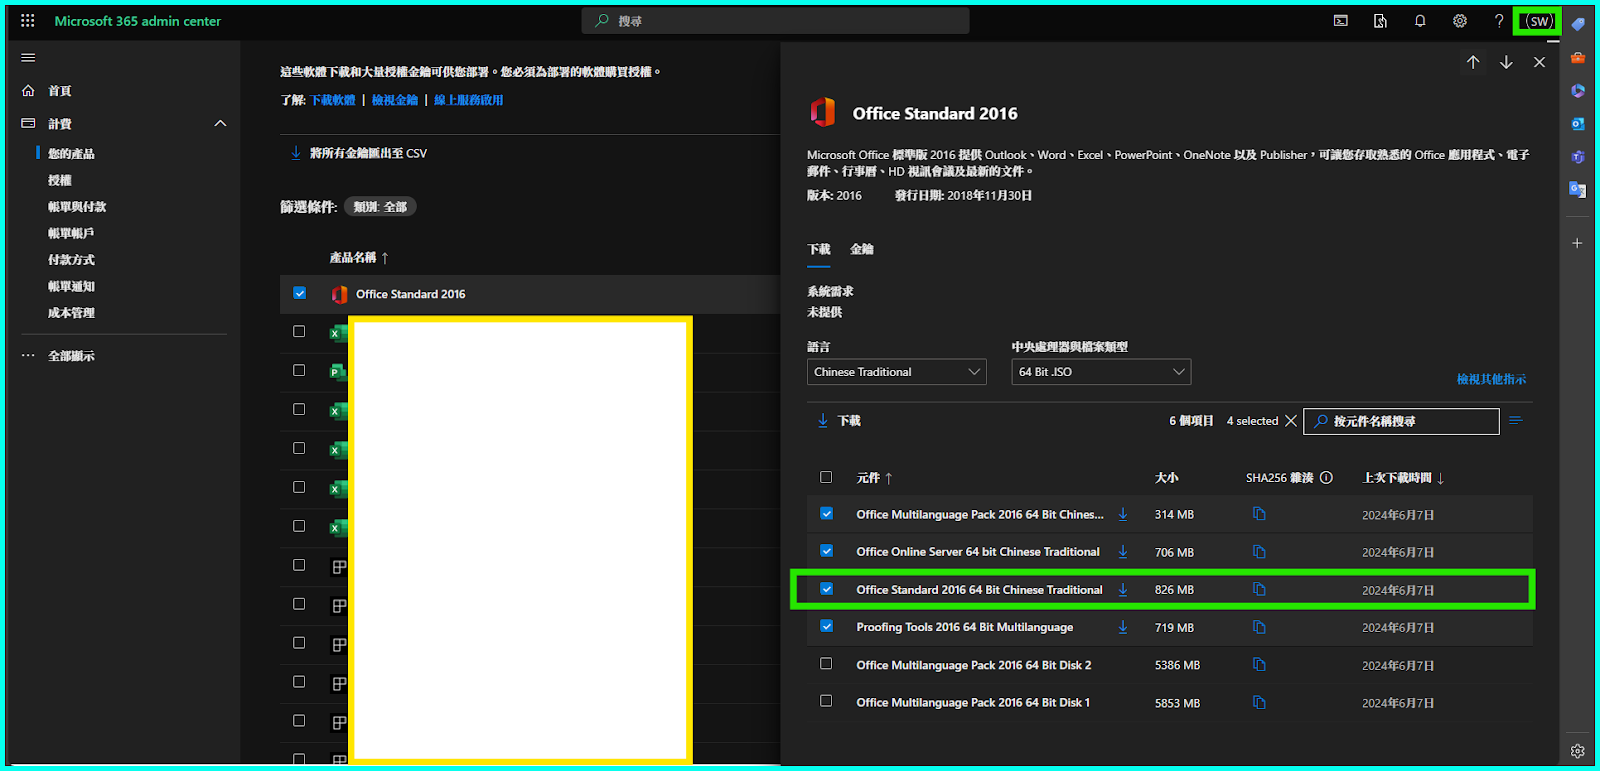Focus the top 搜尋 search box
Screen dimensions: 1600x771
click(x=775, y=20)
